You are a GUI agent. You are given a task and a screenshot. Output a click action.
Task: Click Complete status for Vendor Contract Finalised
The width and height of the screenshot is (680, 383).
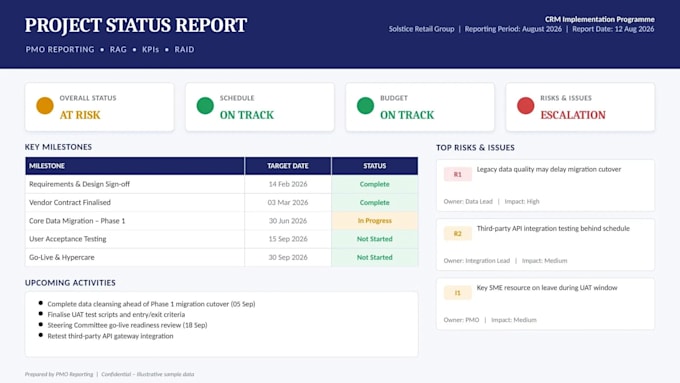[375, 203]
